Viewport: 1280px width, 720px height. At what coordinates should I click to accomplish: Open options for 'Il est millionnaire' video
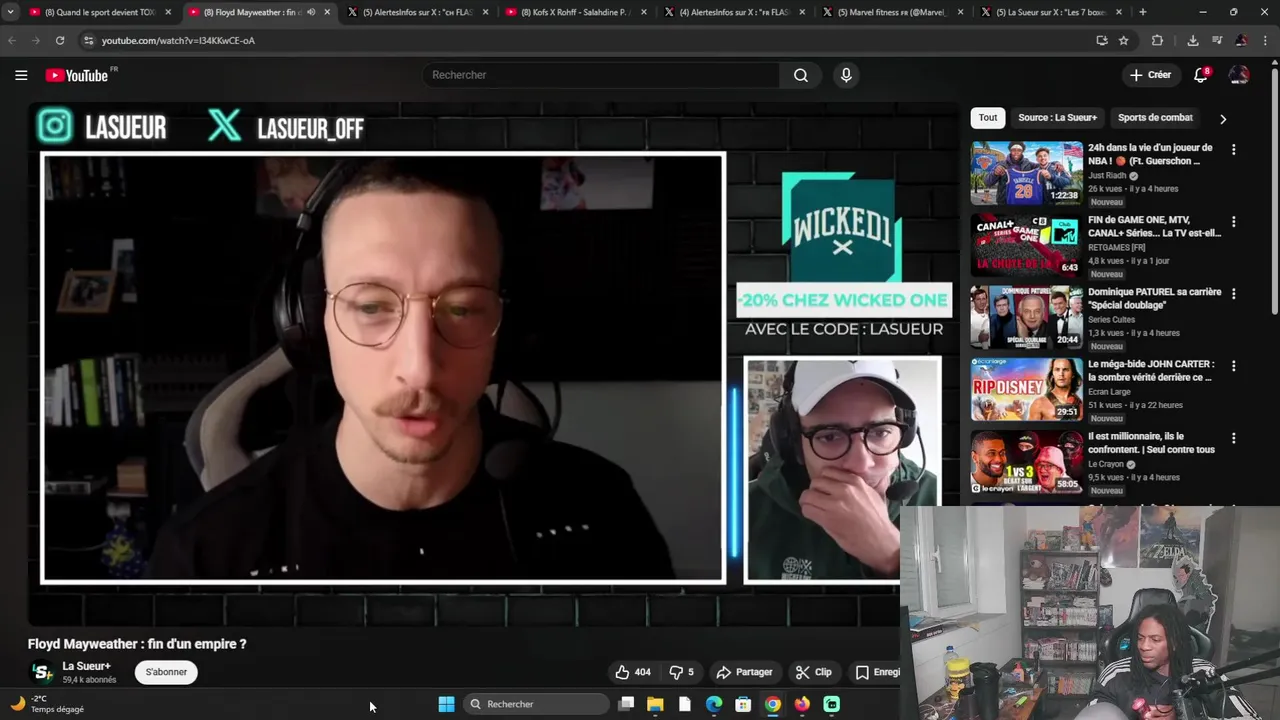click(x=1233, y=438)
